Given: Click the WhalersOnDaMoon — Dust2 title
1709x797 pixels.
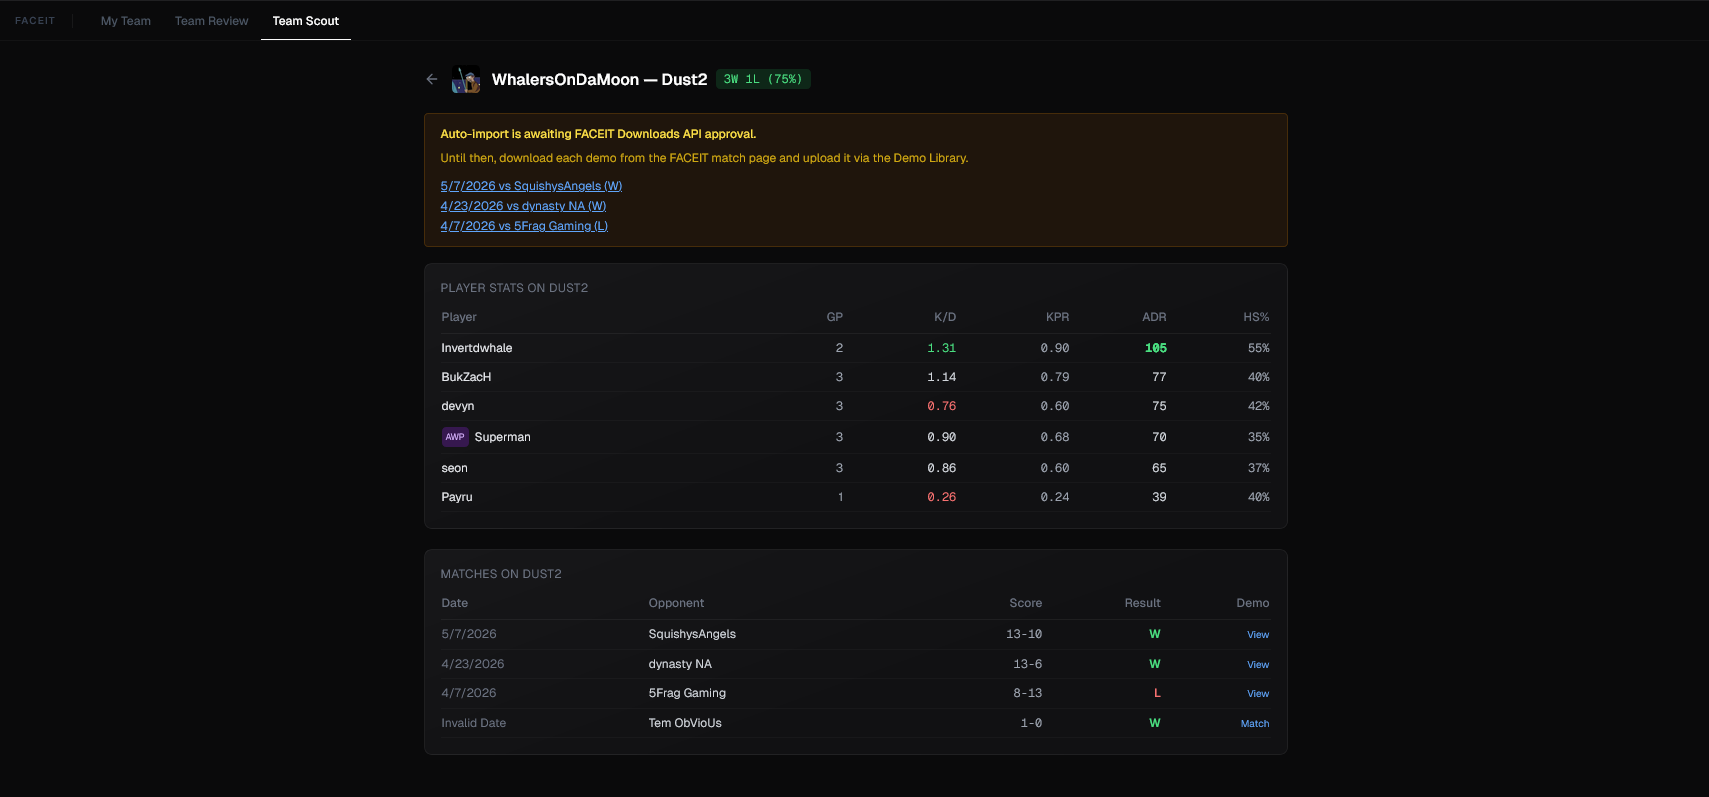Looking at the screenshot, I should point(600,79).
